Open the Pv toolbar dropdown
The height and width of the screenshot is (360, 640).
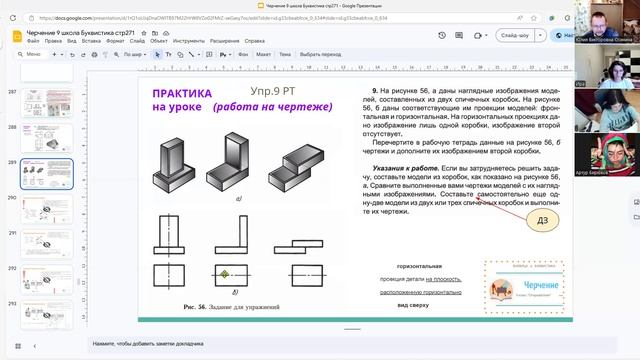tap(225, 54)
